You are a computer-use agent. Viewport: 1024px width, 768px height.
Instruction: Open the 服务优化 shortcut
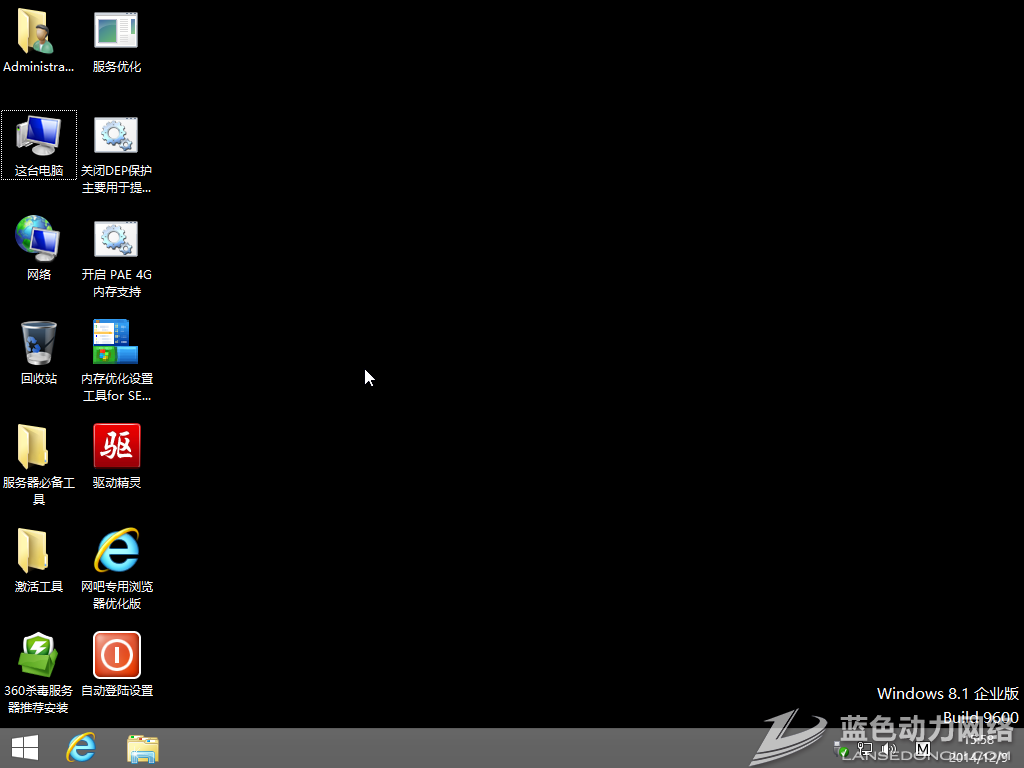pyautogui.click(x=116, y=40)
